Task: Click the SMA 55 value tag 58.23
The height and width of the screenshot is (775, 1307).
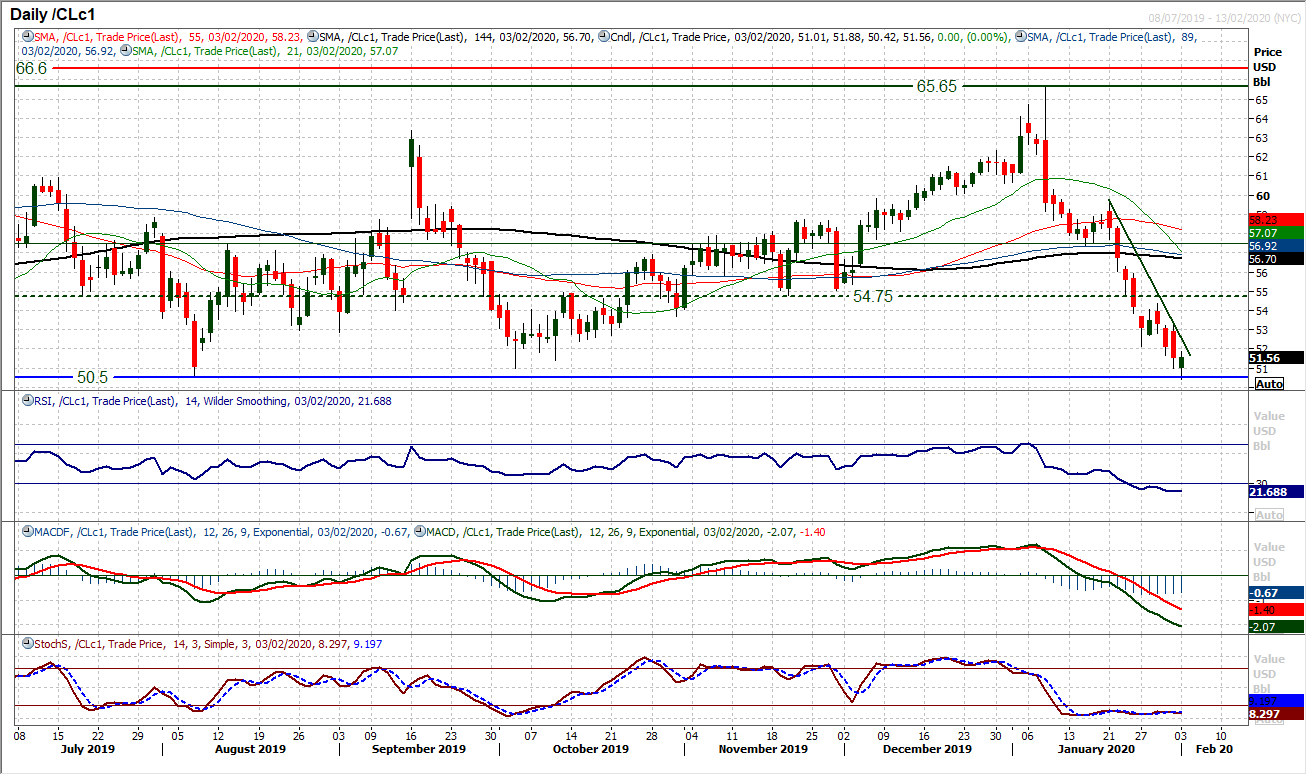Action: point(1276,219)
